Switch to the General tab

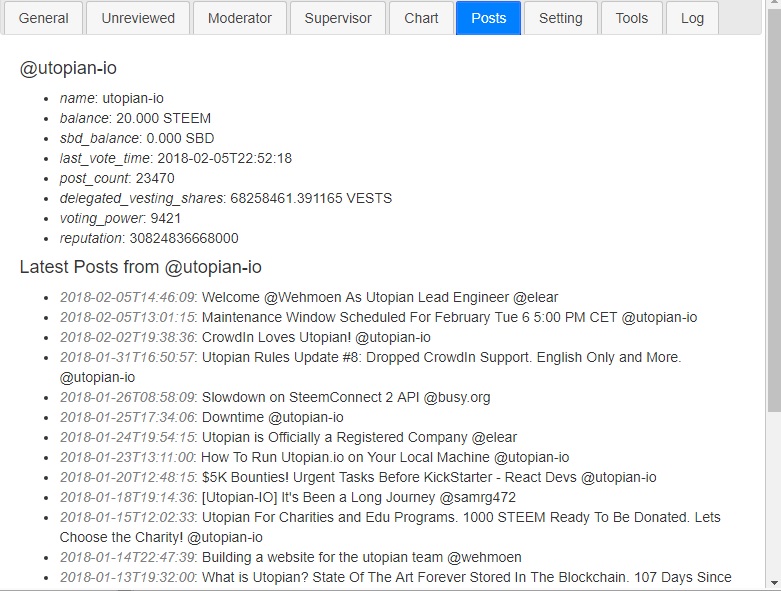pyautogui.click(x=43, y=18)
